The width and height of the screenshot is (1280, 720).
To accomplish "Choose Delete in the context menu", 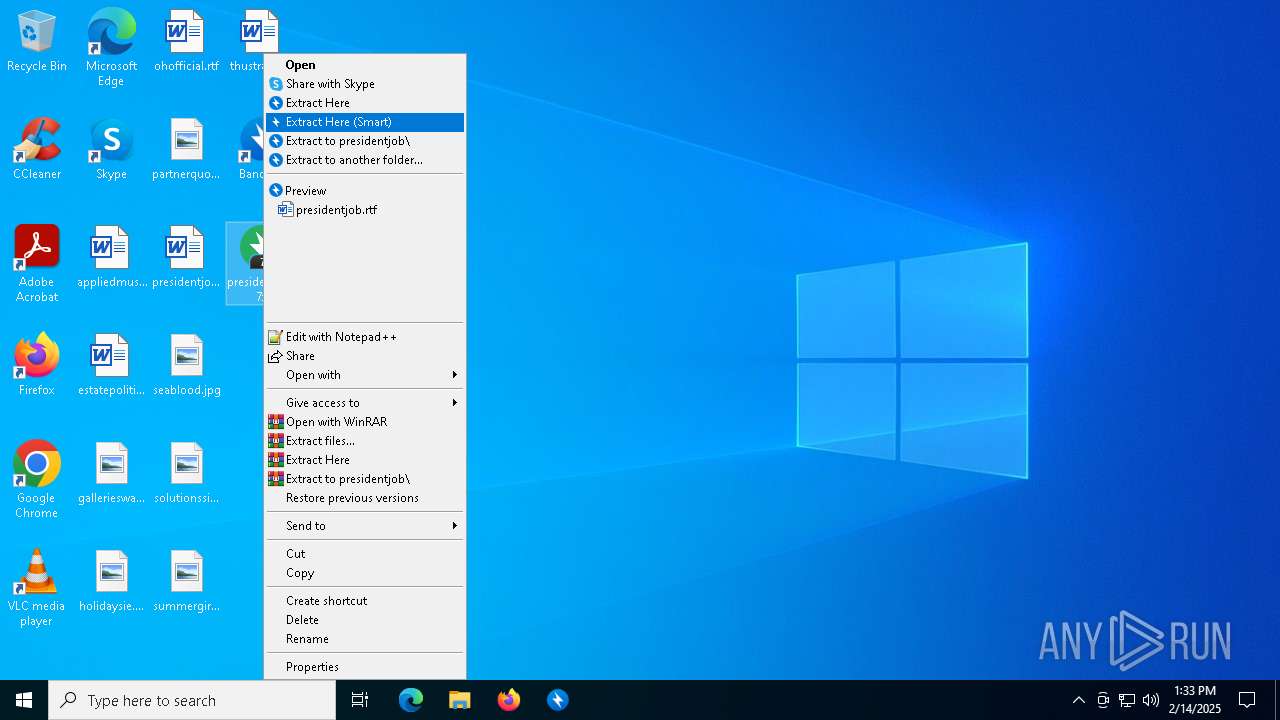I will coord(365,620).
